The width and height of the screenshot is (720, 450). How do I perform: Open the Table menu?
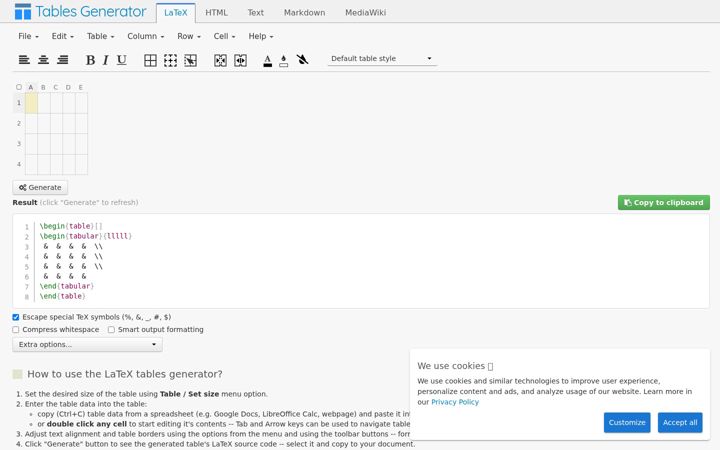(101, 36)
